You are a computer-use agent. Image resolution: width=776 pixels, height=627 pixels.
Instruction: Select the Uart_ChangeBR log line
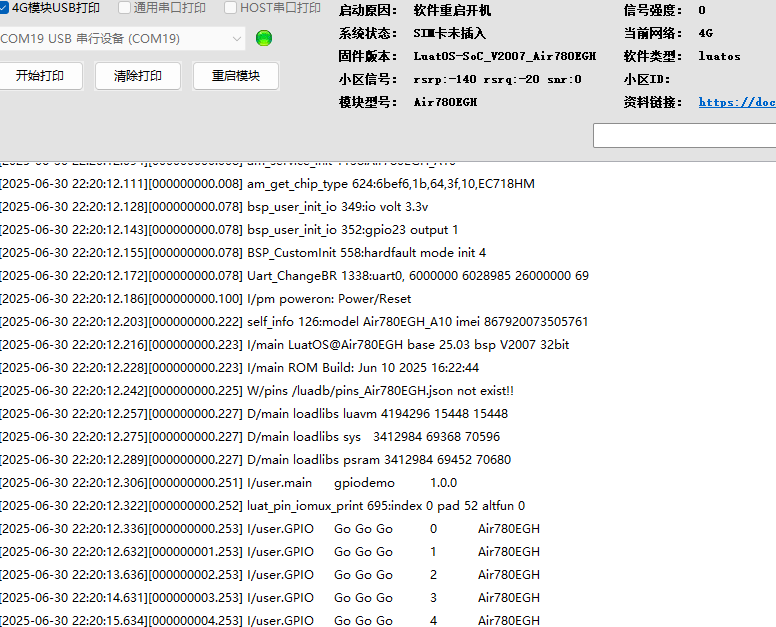pyautogui.click(x=294, y=276)
